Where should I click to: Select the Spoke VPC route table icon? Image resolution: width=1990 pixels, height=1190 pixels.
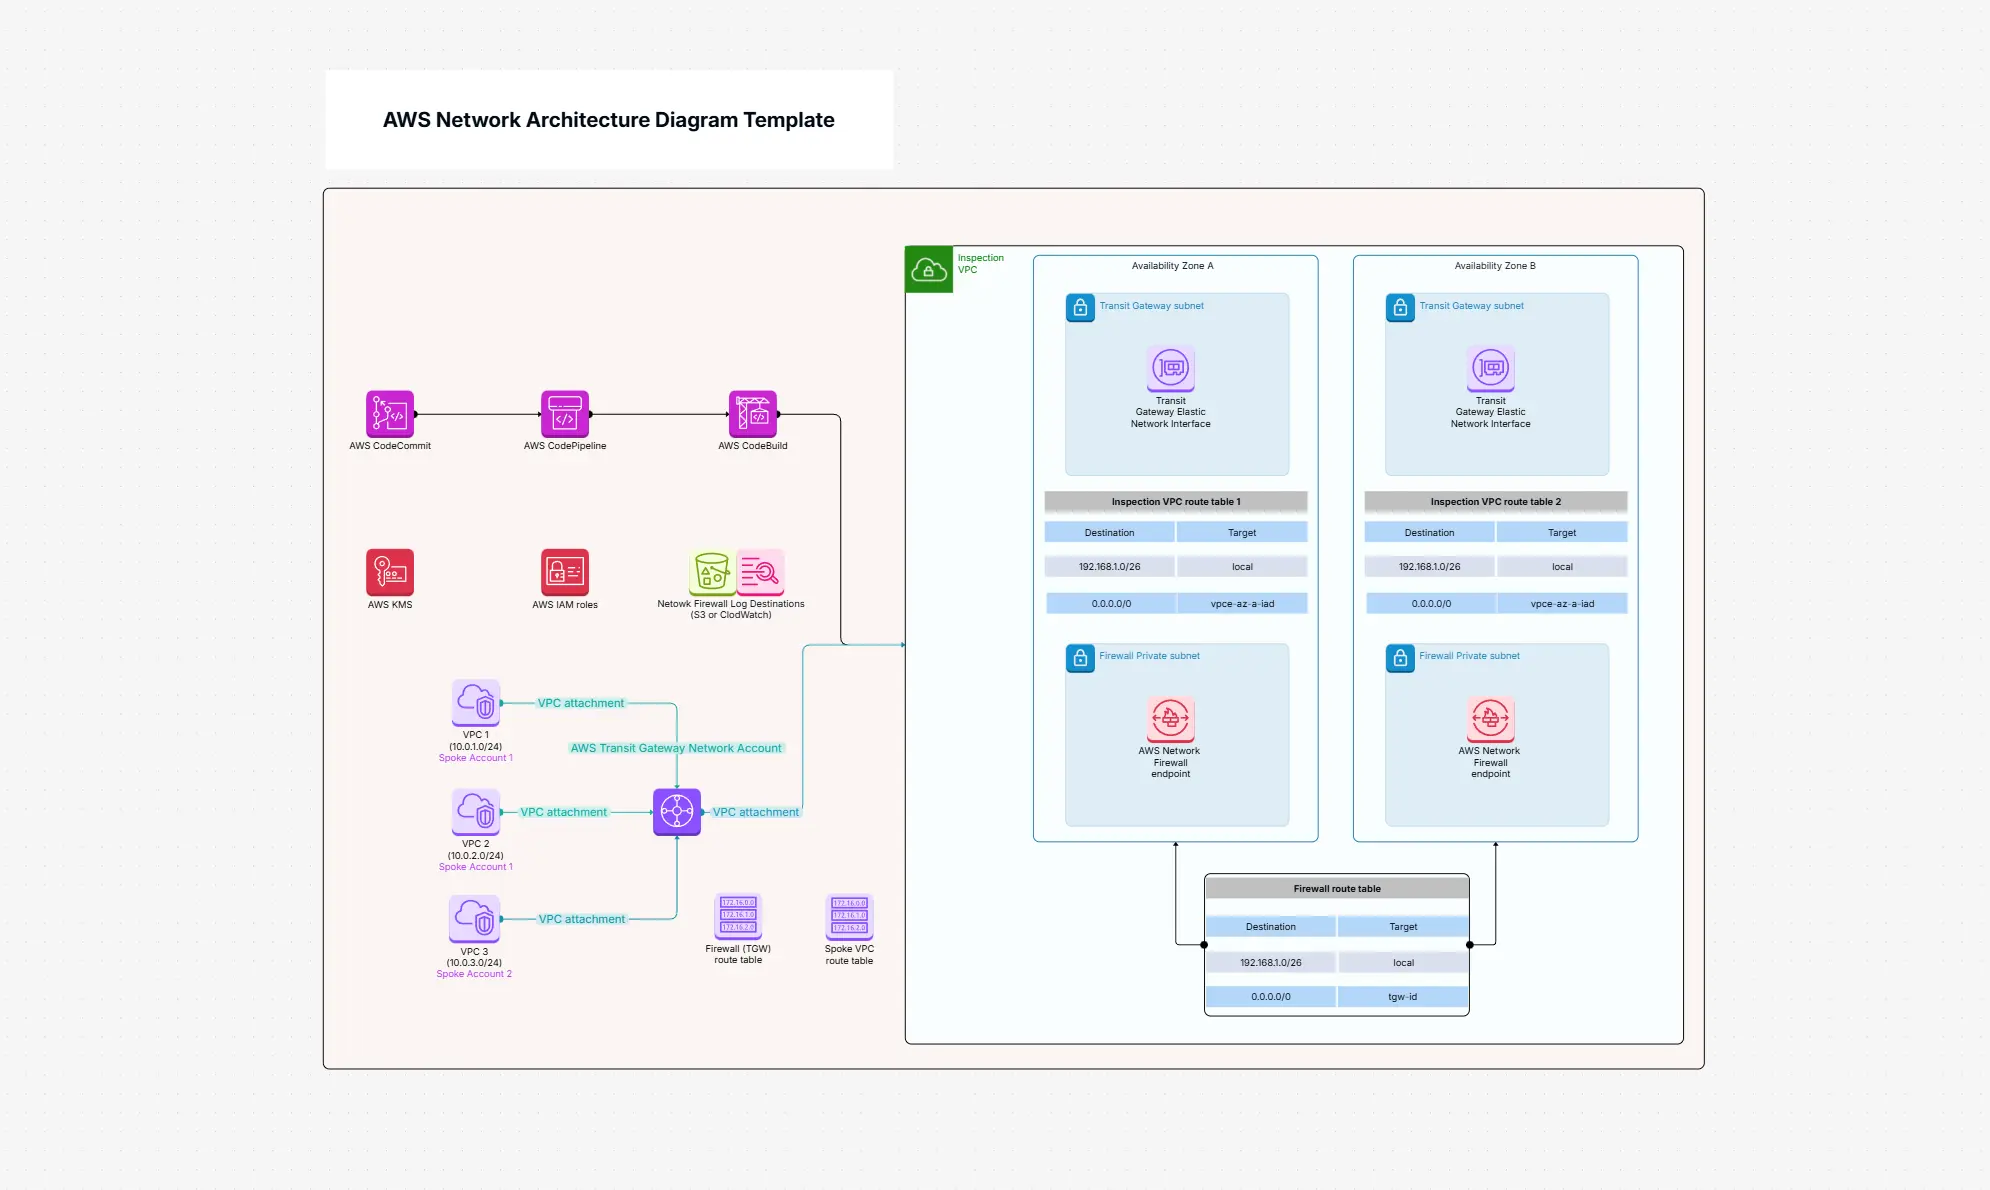(849, 916)
